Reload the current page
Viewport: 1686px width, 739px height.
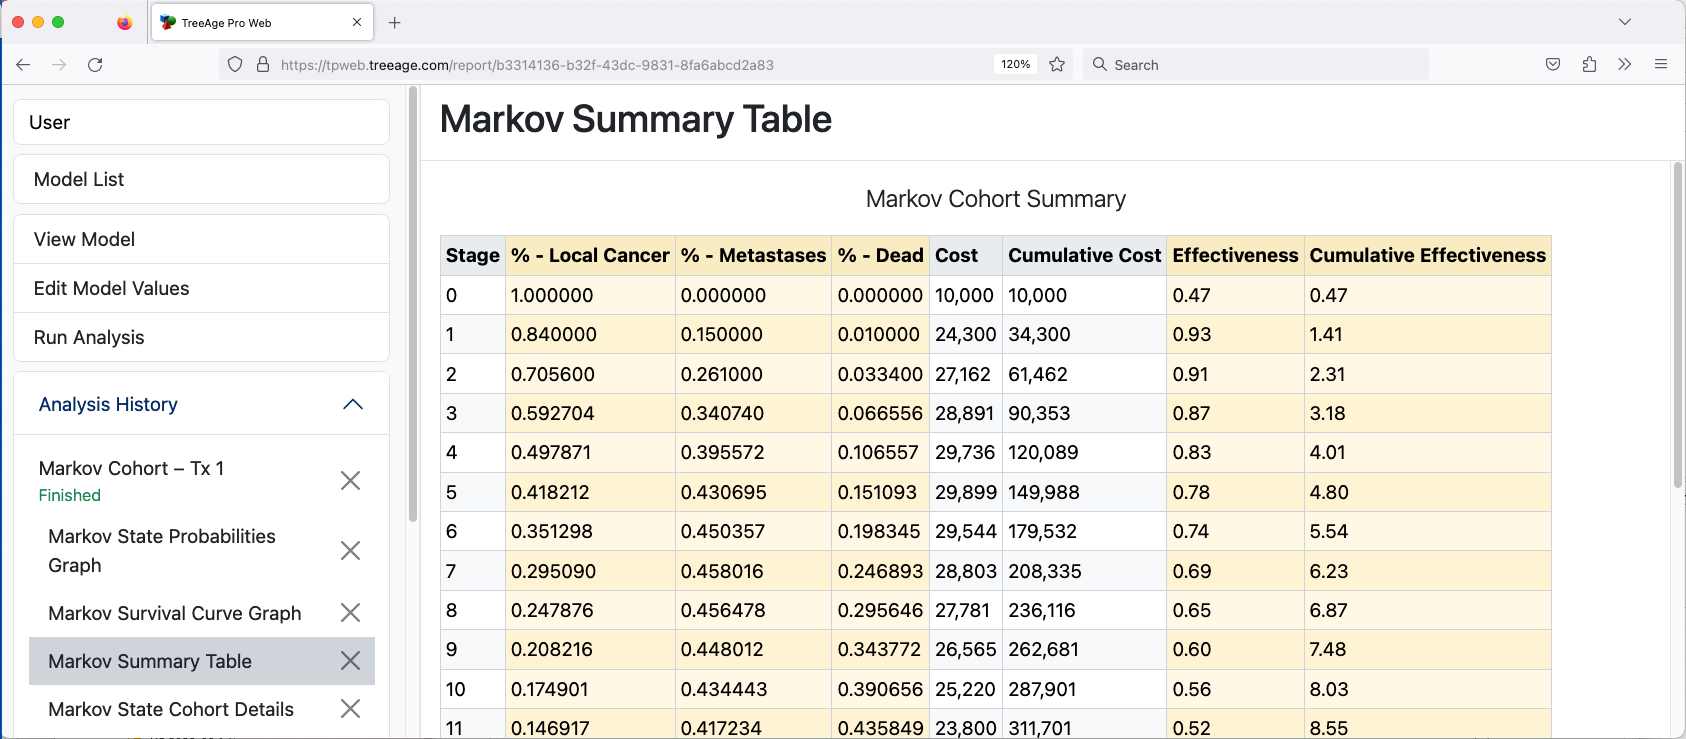95,64
